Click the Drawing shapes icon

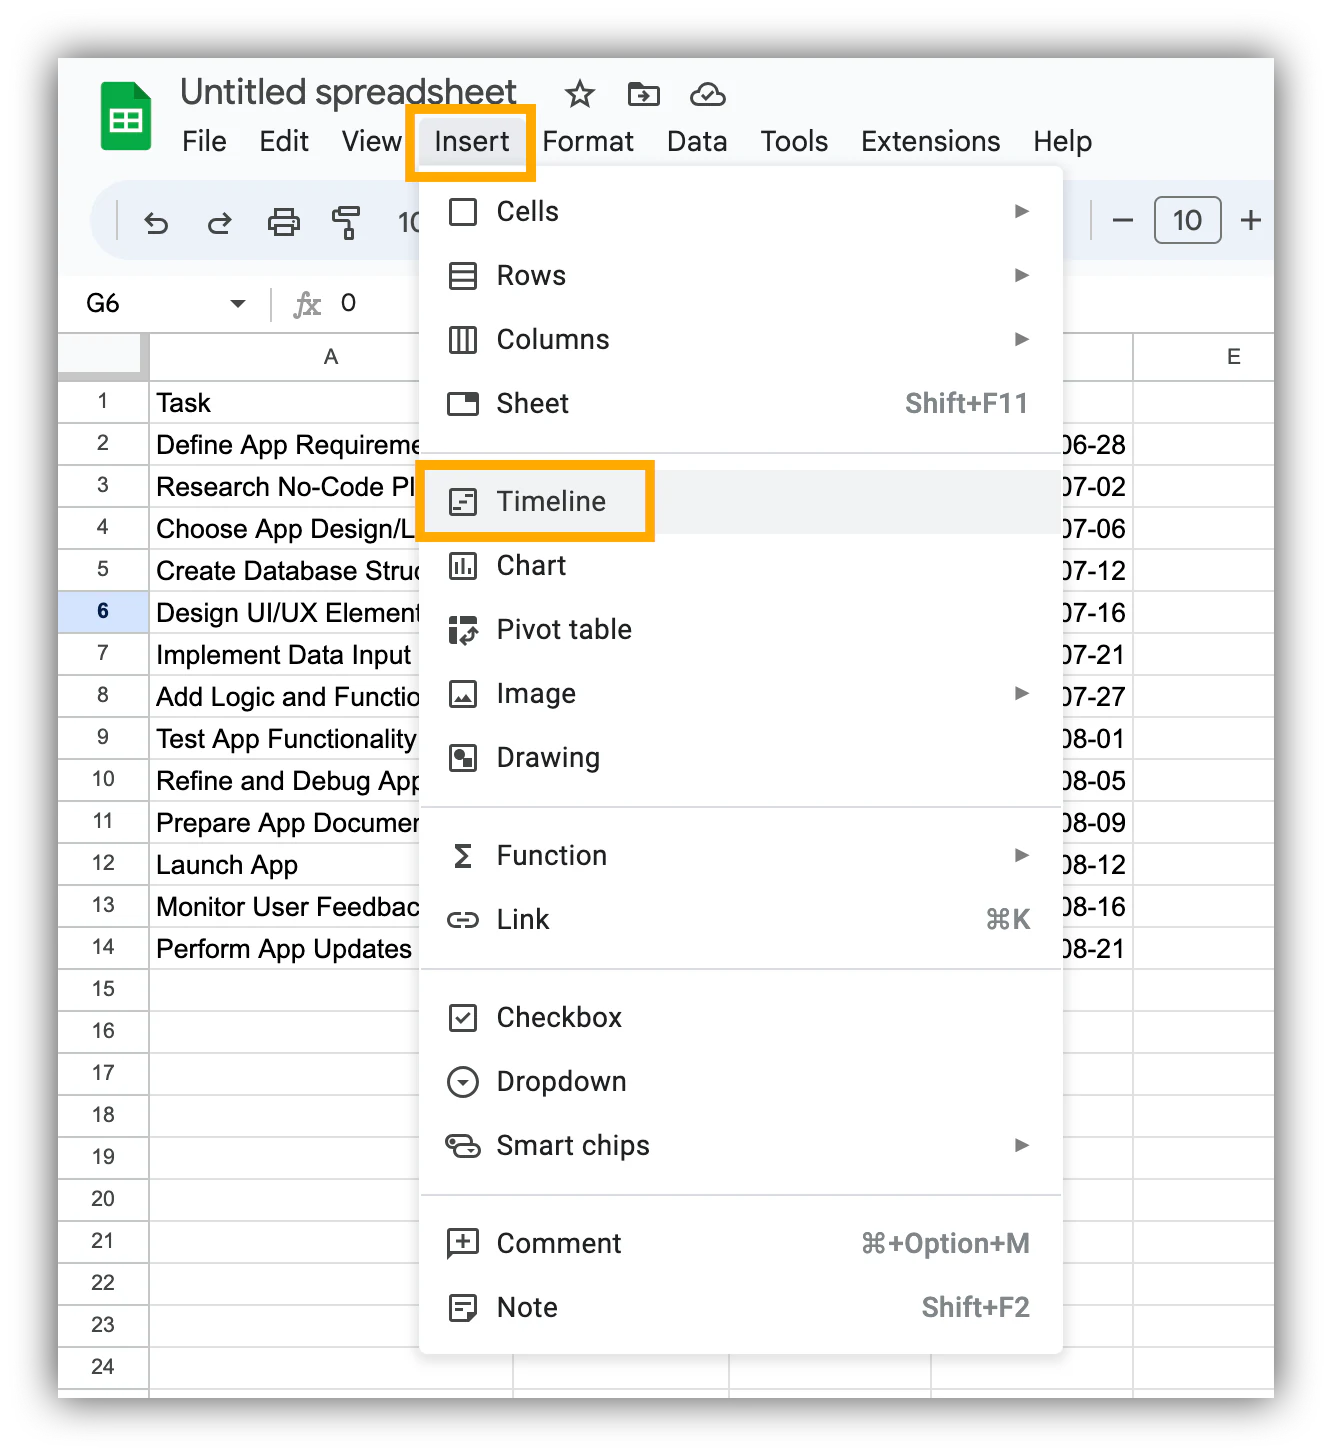[x=463, y=758]
